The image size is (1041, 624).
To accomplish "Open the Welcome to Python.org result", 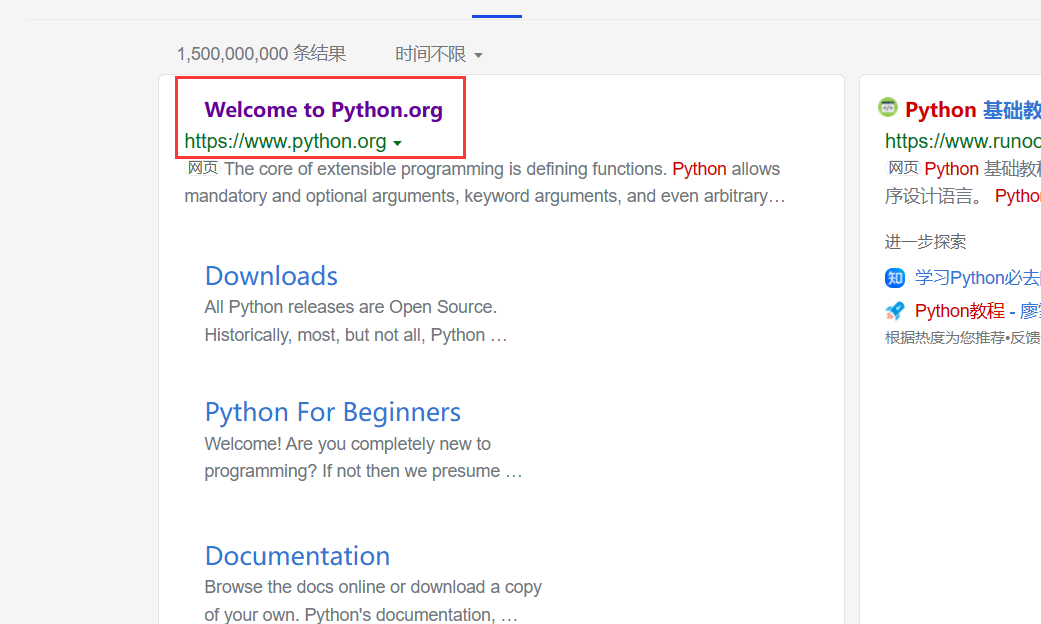I will tap(323, 110).
